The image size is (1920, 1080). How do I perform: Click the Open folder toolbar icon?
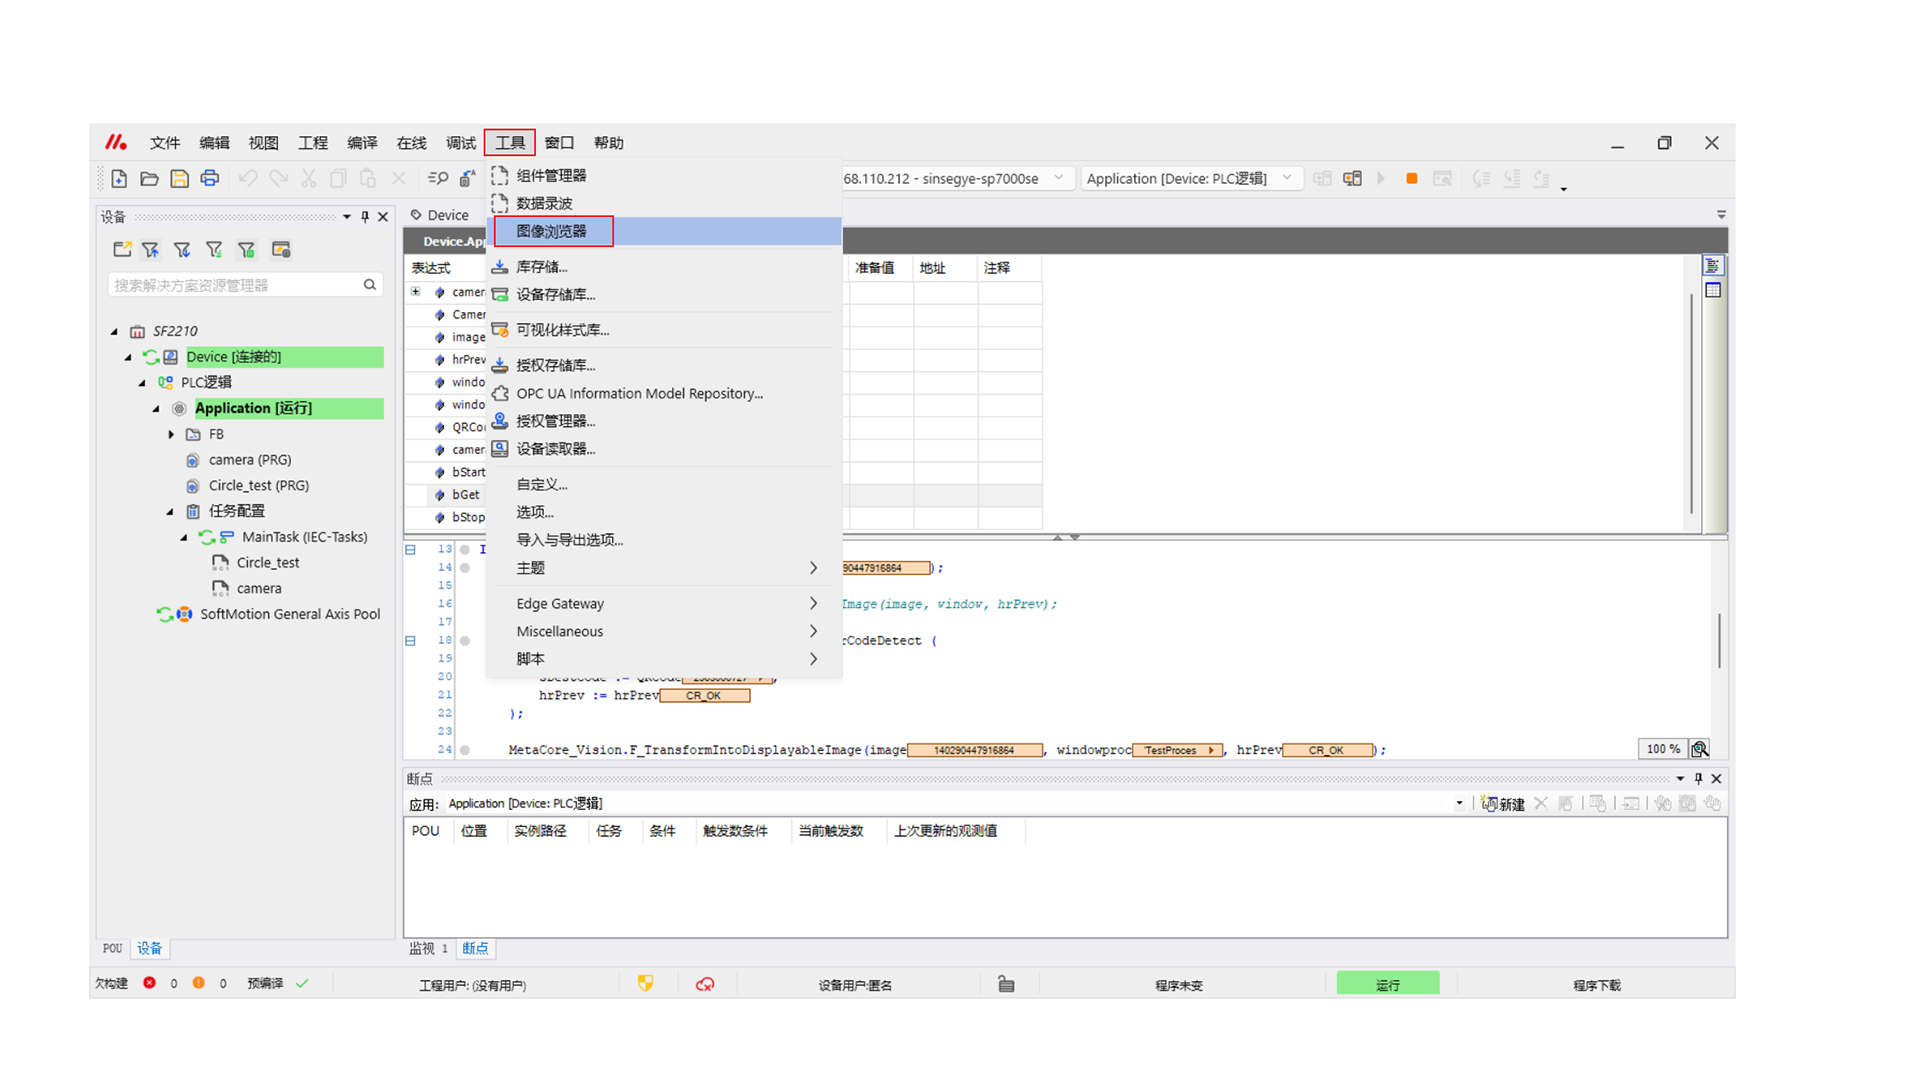coord(149,179)
